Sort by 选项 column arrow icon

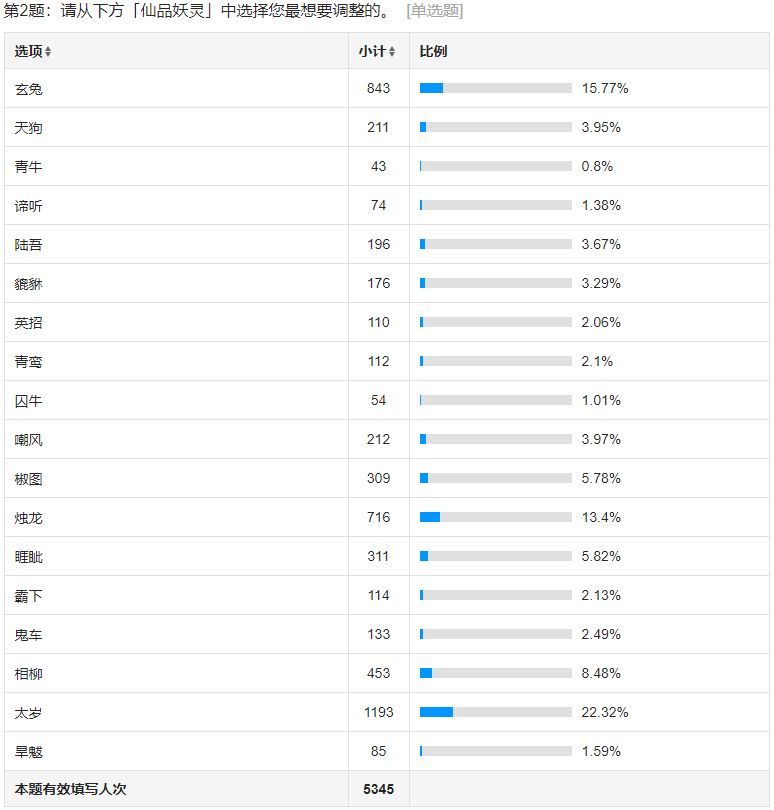[48, 52]
